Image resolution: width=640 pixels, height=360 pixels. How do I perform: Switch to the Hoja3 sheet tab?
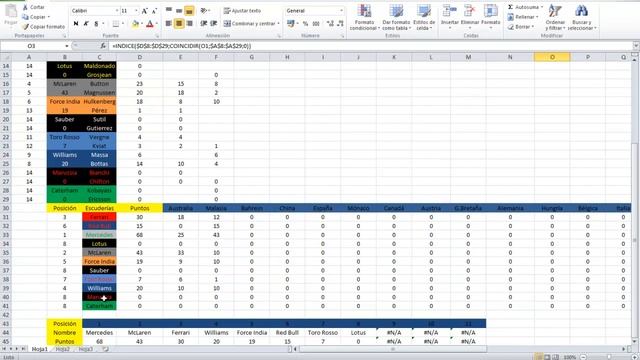pyautogui.click(x=85, y=349)
